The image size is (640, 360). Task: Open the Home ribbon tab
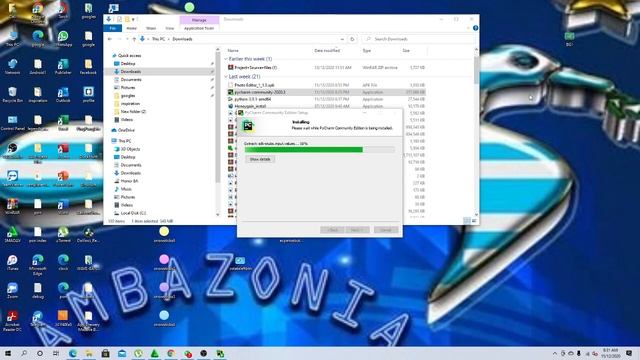tap(131, 28)
